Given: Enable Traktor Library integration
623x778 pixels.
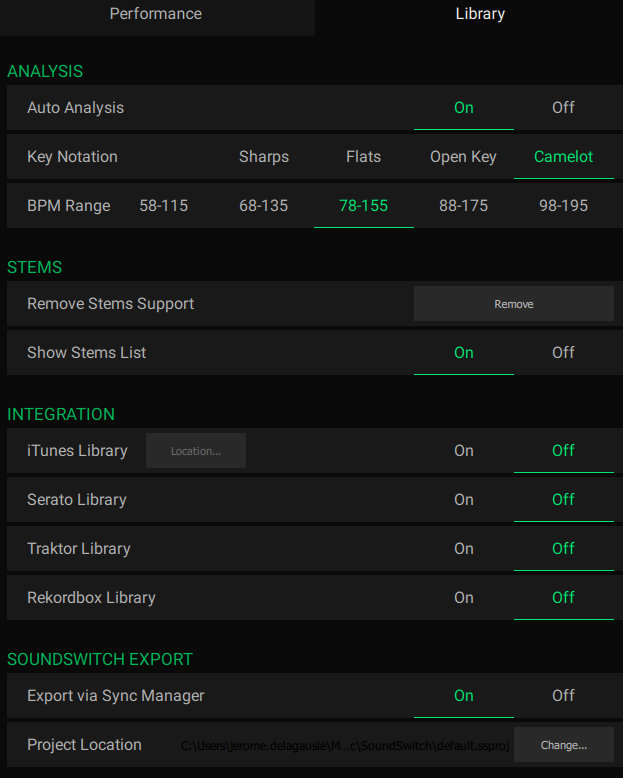Looking at the screenshot, I should coord(464,549).
